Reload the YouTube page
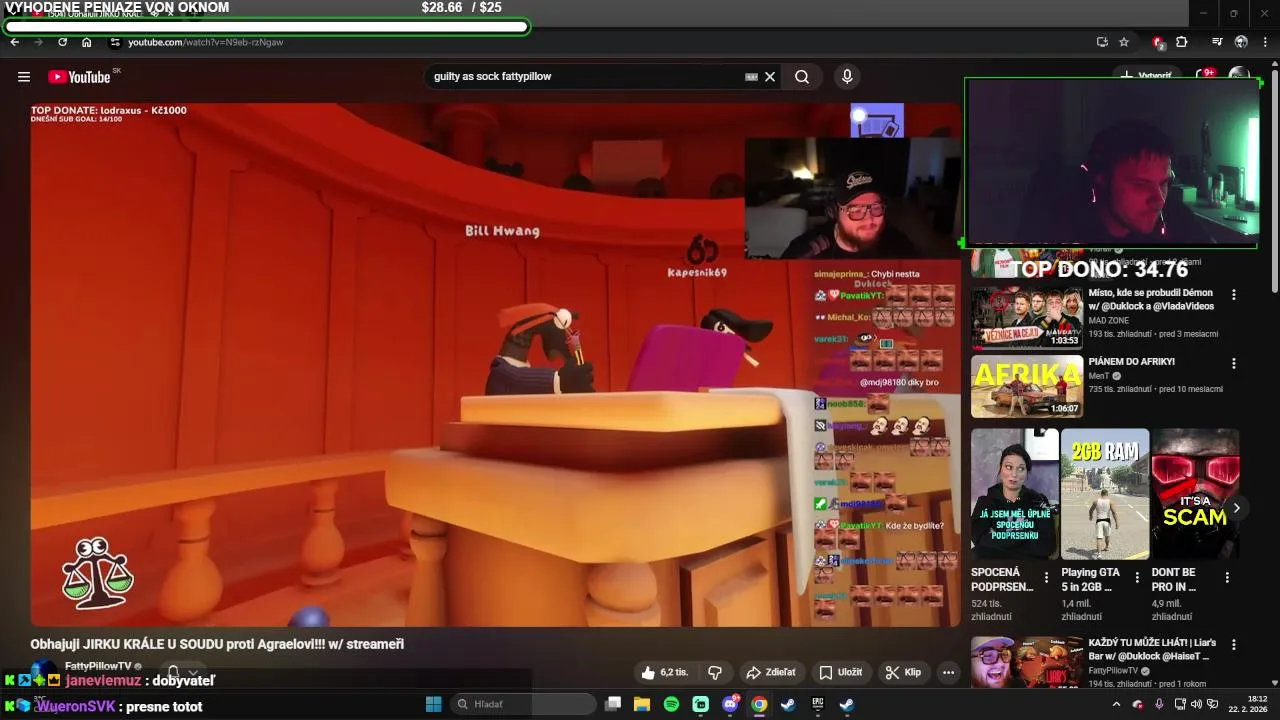The width and height of the screenshot is (1280, 720). 63,42
